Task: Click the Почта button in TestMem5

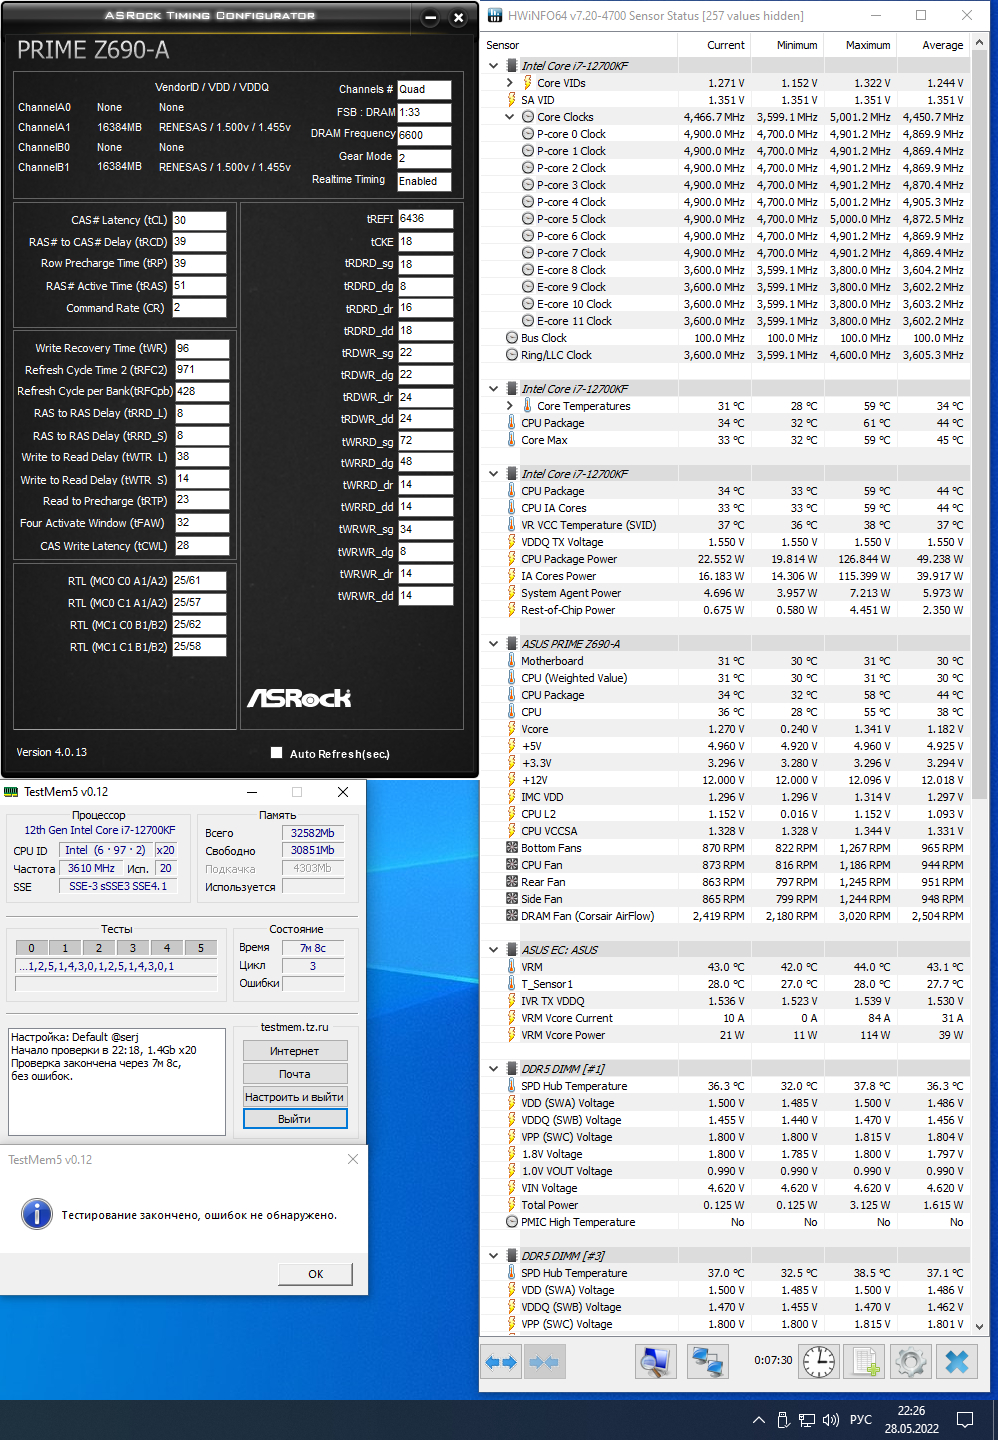Action: pyautogui.click(x=295, y=1074)
